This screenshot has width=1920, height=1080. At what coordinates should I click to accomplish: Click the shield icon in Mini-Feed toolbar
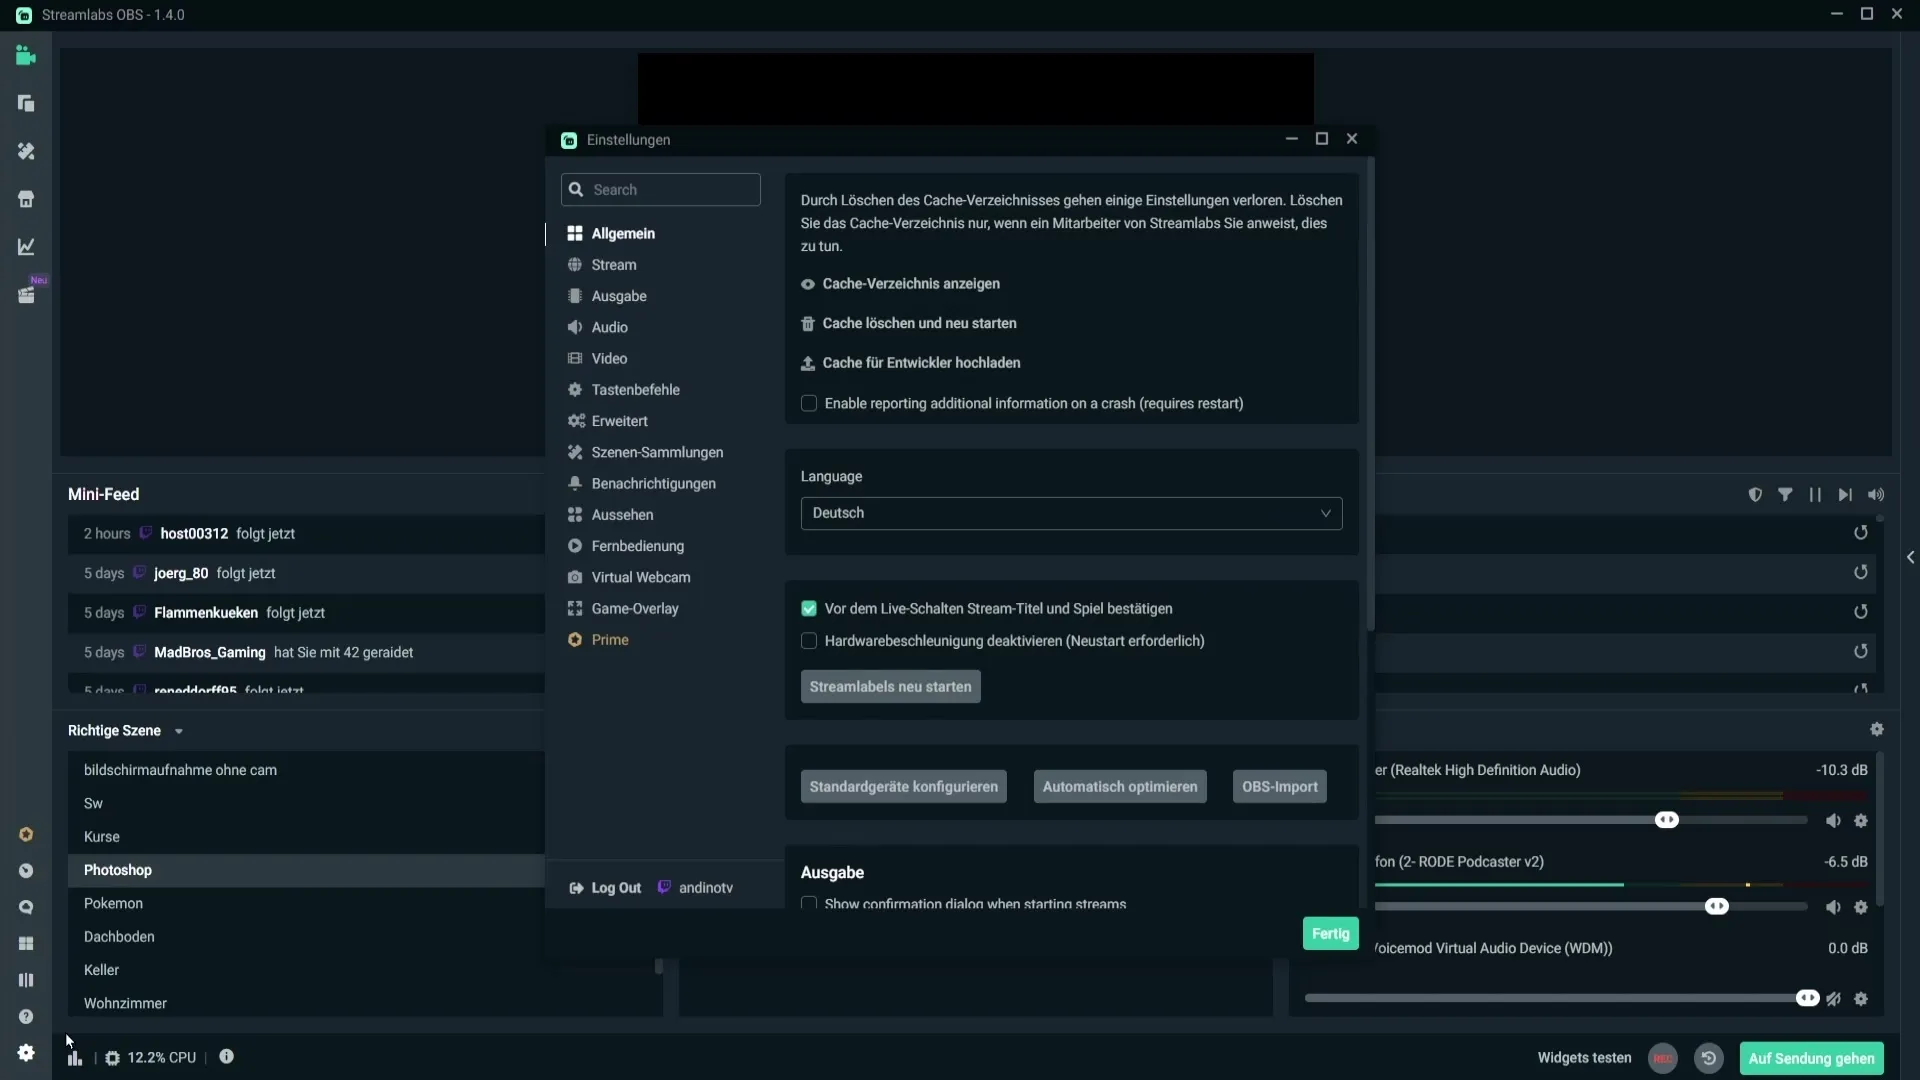pos(1755,495)
